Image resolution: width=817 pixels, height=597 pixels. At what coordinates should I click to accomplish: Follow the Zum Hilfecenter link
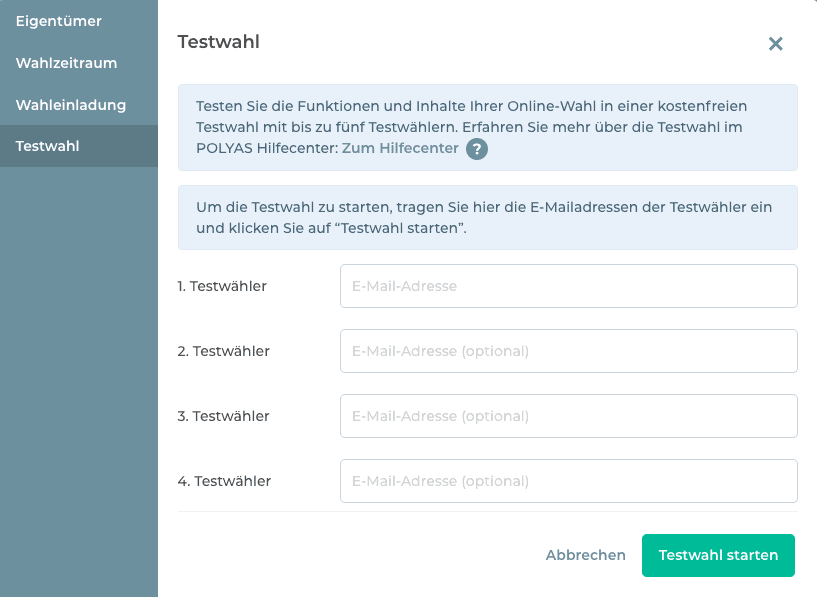point(400,148)
